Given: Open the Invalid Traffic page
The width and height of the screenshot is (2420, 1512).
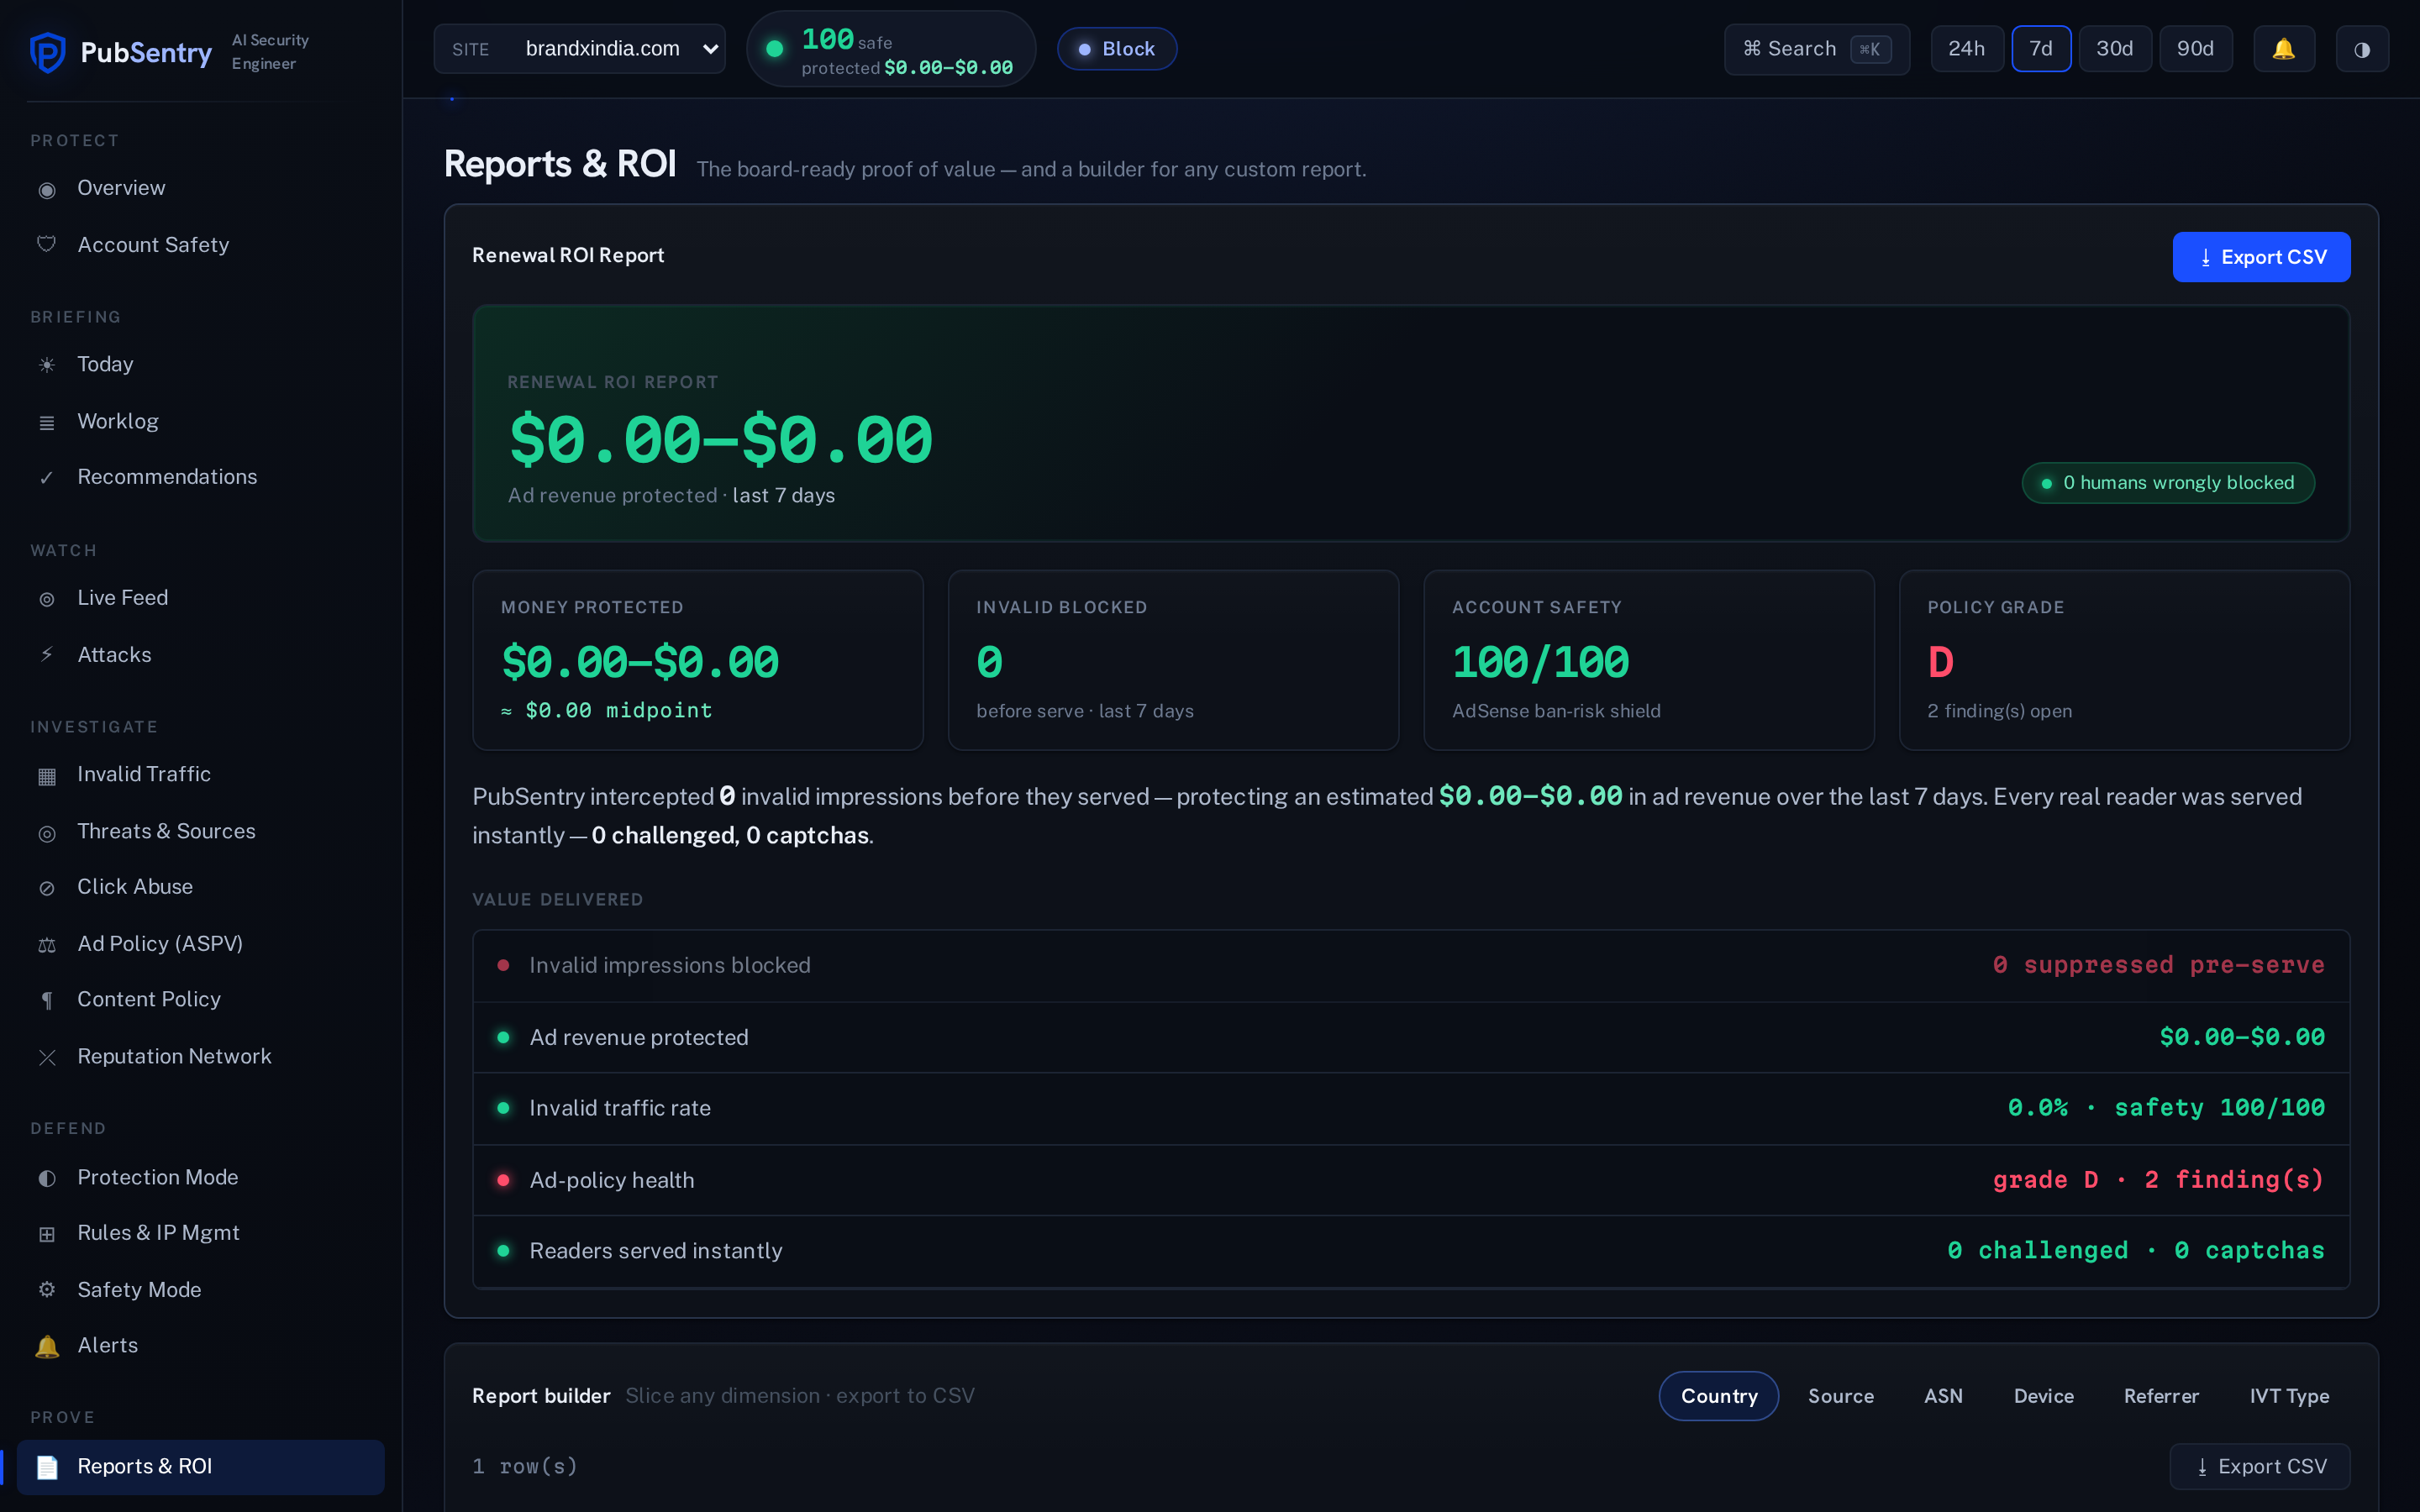Looking at the screenshot, I should point(201,775).
